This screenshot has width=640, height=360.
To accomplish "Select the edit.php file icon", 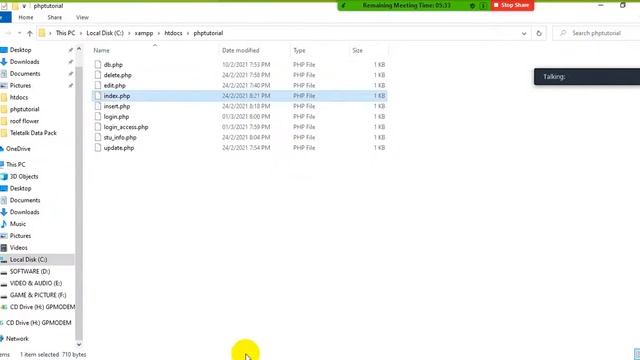I will pyautogui.click(x=98, y=85).
